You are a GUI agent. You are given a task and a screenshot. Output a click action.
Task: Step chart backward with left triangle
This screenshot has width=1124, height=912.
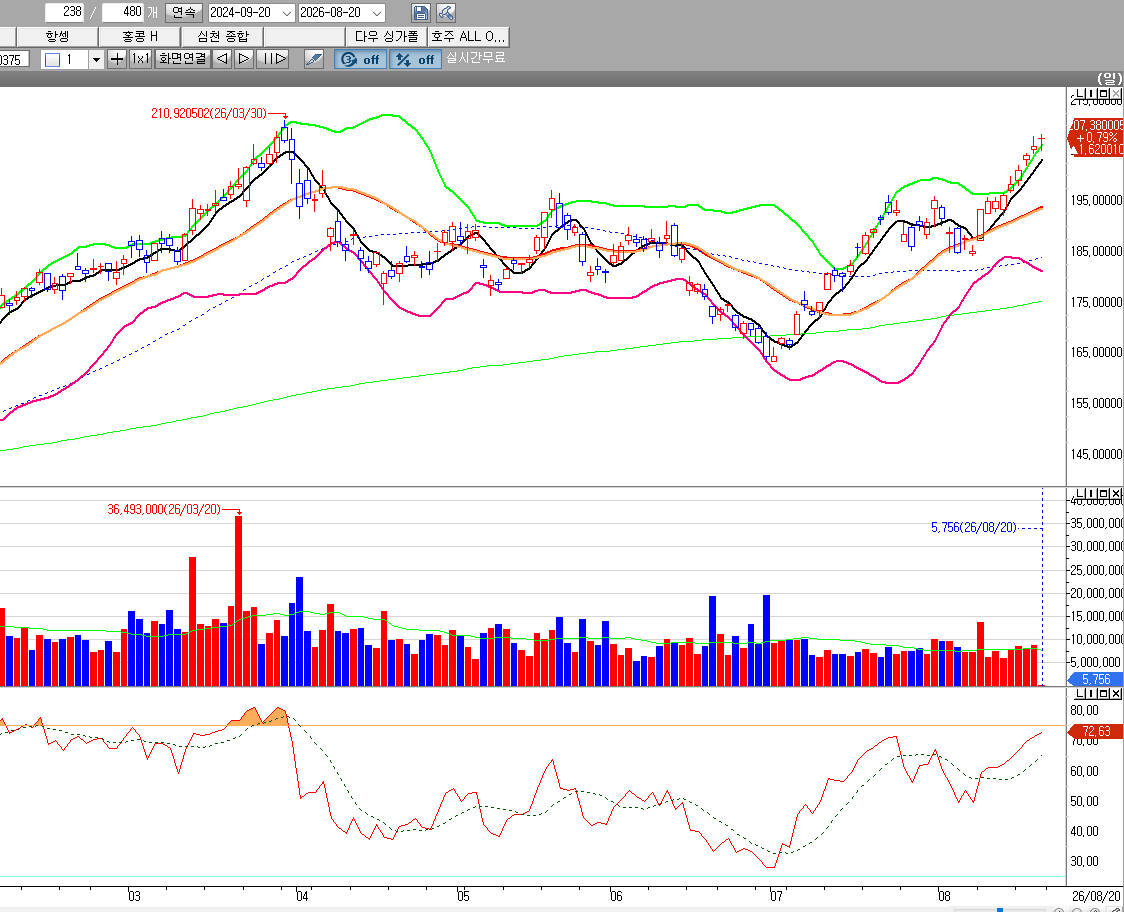[x=223, y=59]
